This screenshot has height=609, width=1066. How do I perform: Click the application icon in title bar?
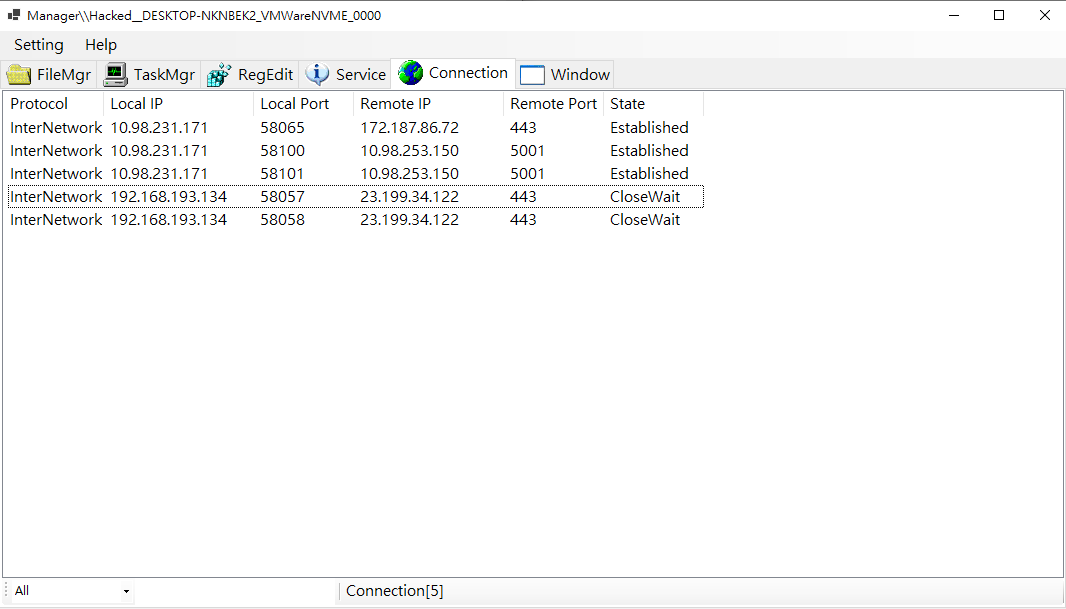(14, 15)
